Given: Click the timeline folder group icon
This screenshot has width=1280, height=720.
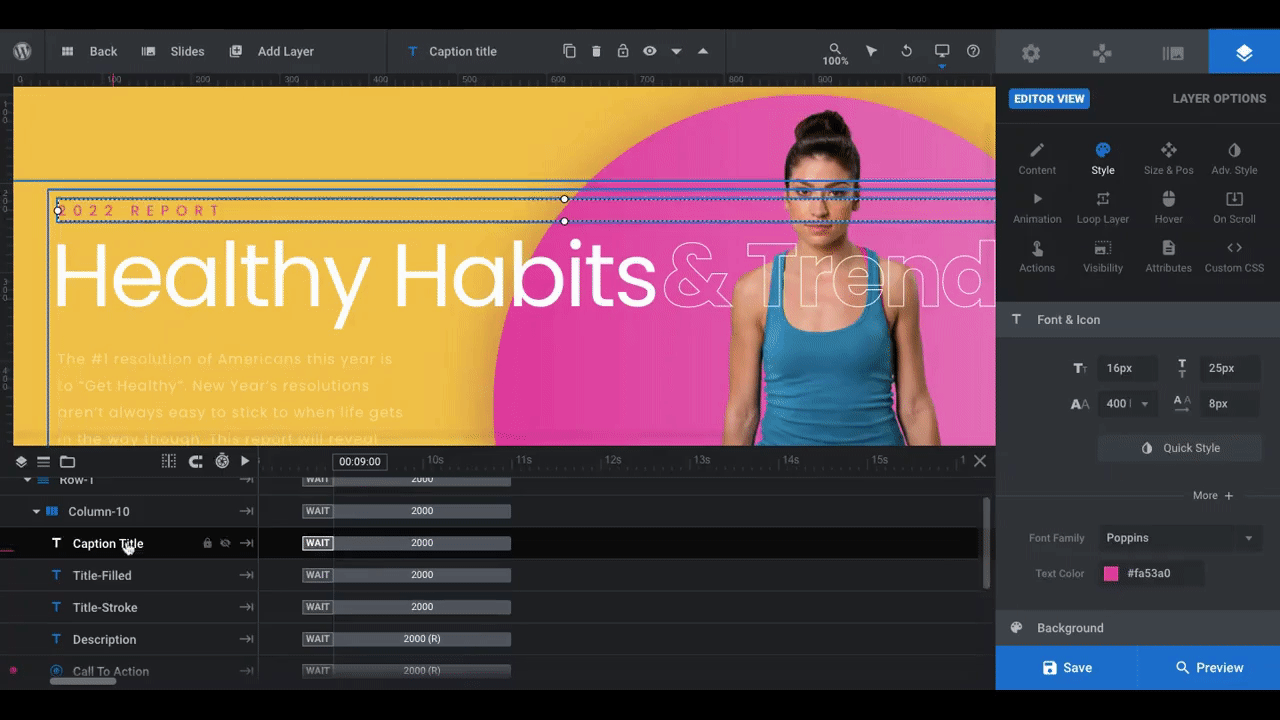Looking at the screenshot, I should pos(67,461).
